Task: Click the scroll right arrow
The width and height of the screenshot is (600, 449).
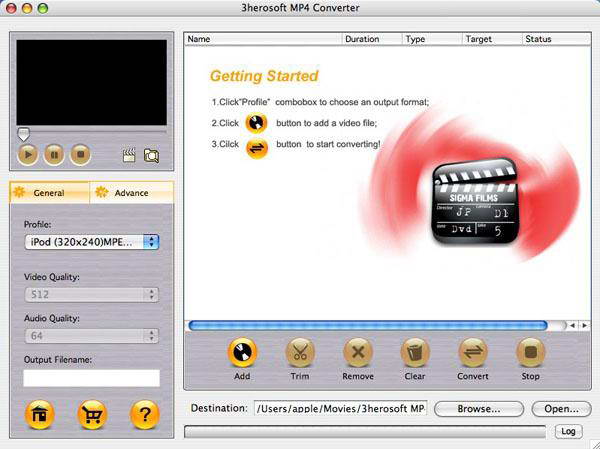Action: [x=585, y=325]
